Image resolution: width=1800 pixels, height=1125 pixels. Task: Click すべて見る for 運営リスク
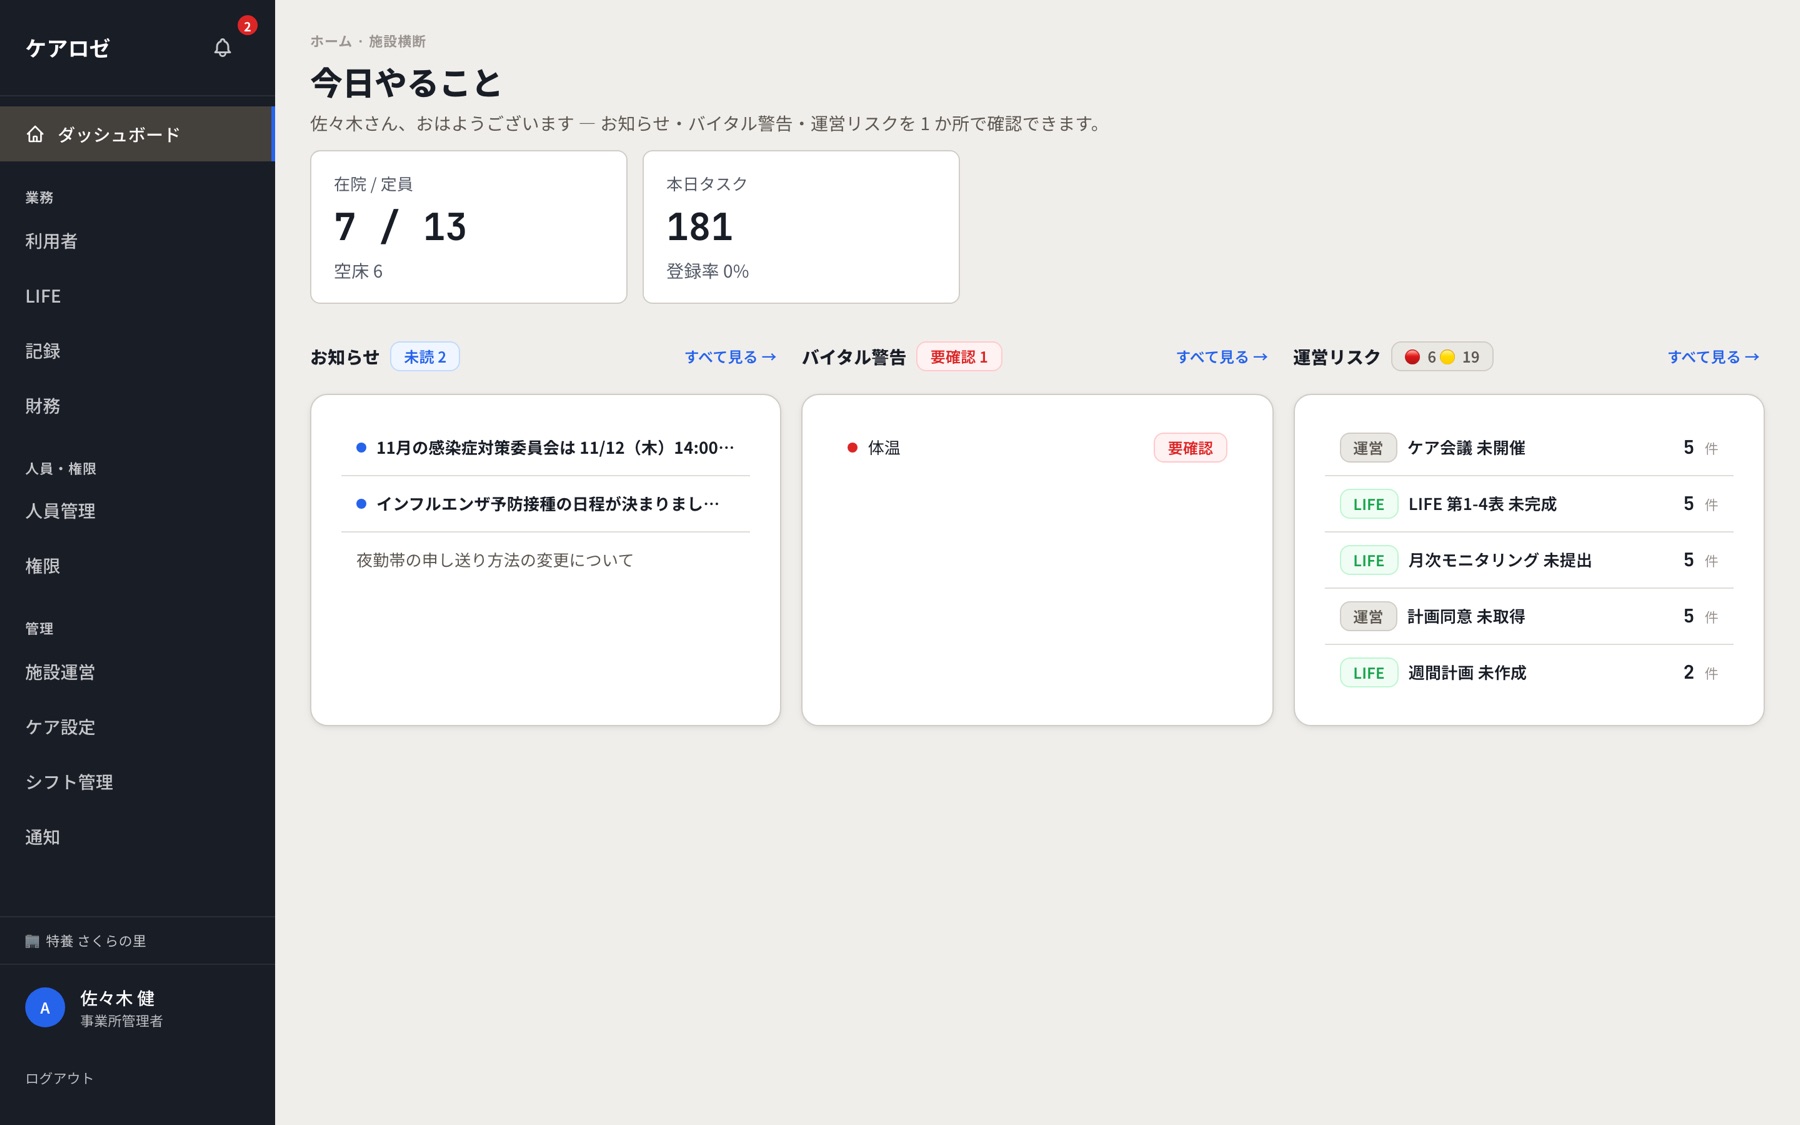pos(1713,357)
